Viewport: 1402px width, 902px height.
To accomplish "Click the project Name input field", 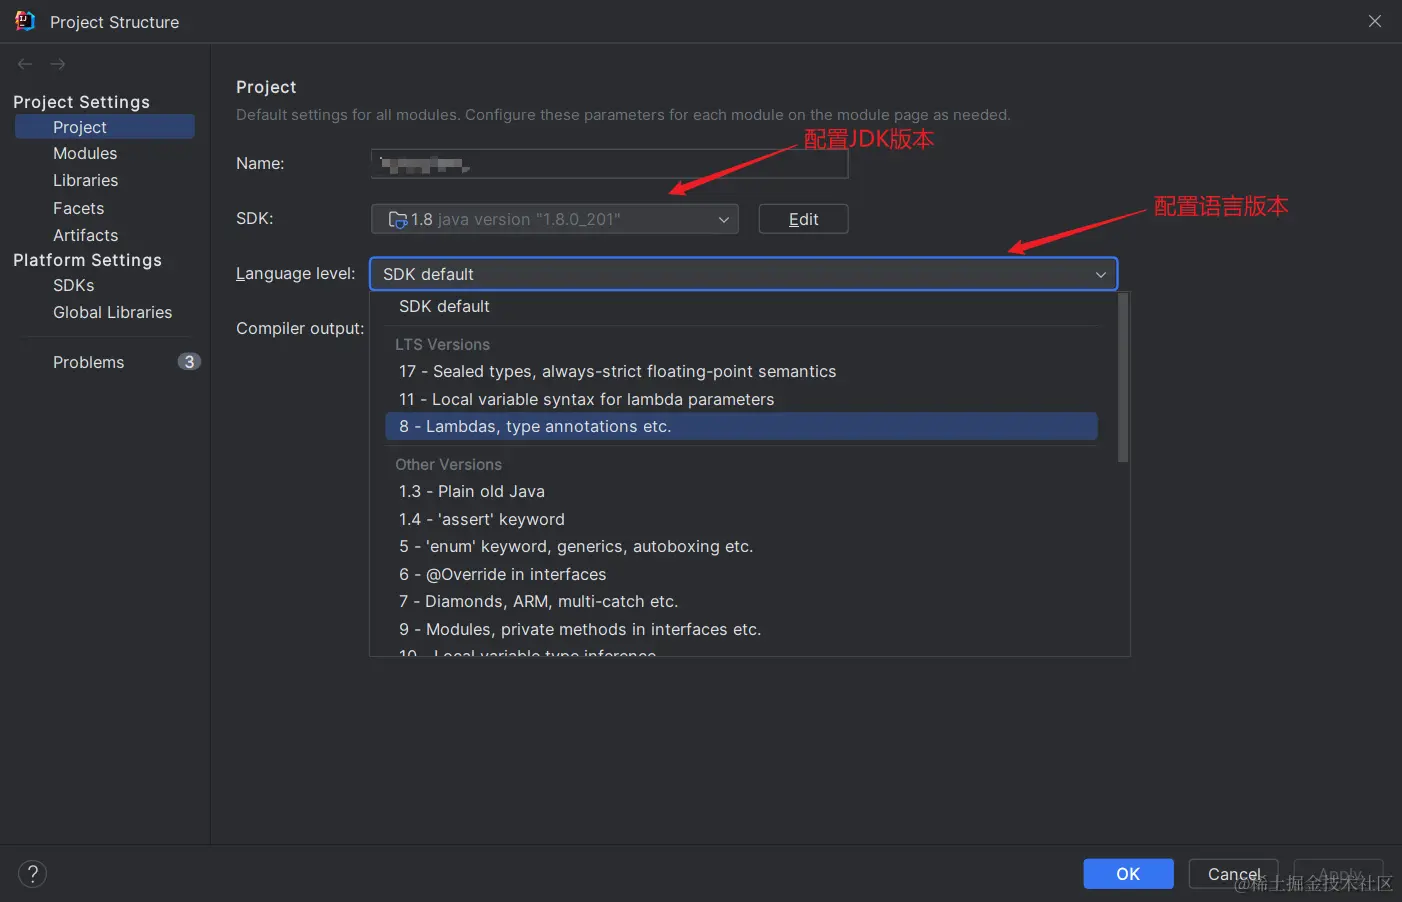I will coord(609,164).
